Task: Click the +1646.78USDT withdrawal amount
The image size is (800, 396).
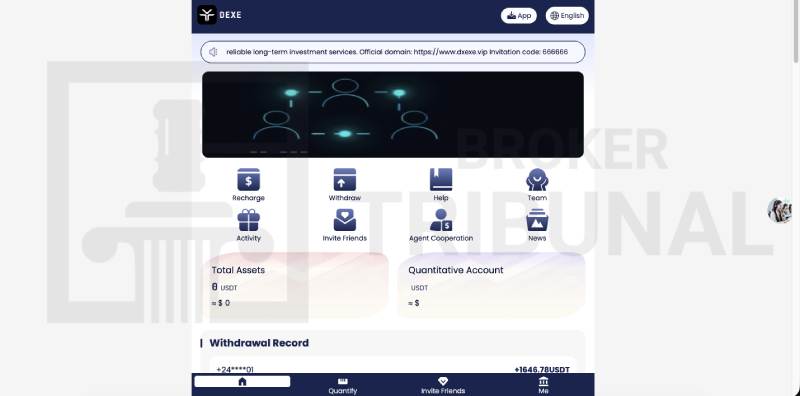Action: pos(542,369)
